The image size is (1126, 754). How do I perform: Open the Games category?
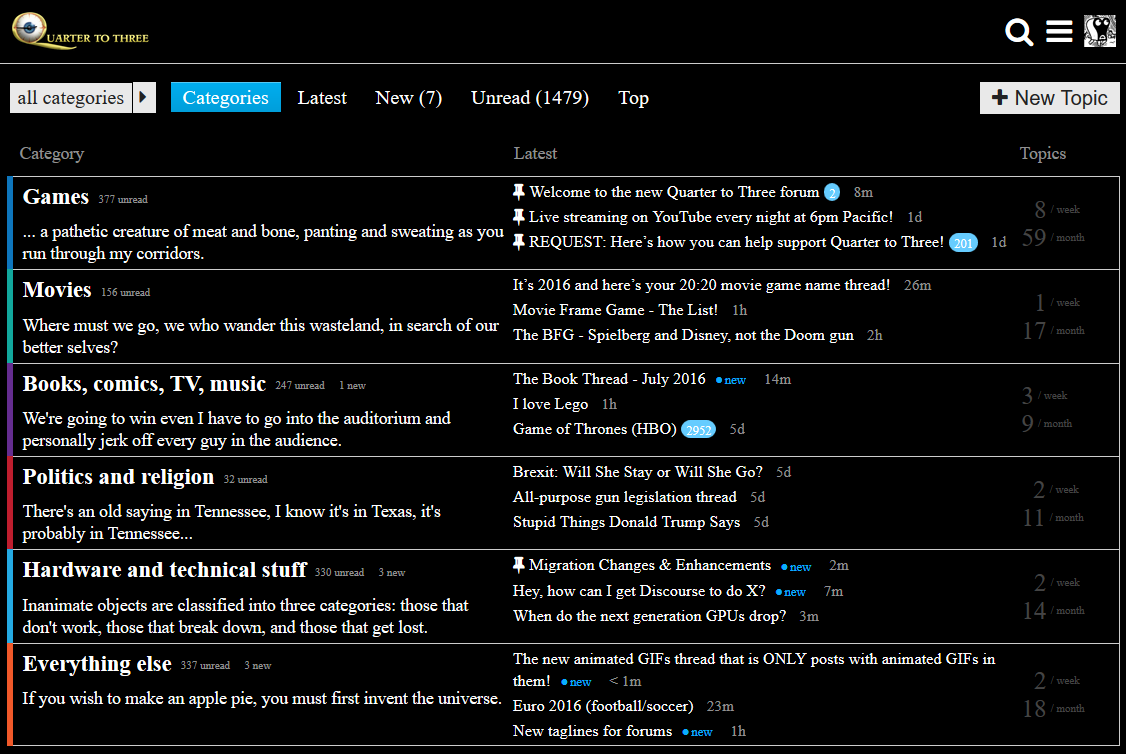(x=56, y=197)
